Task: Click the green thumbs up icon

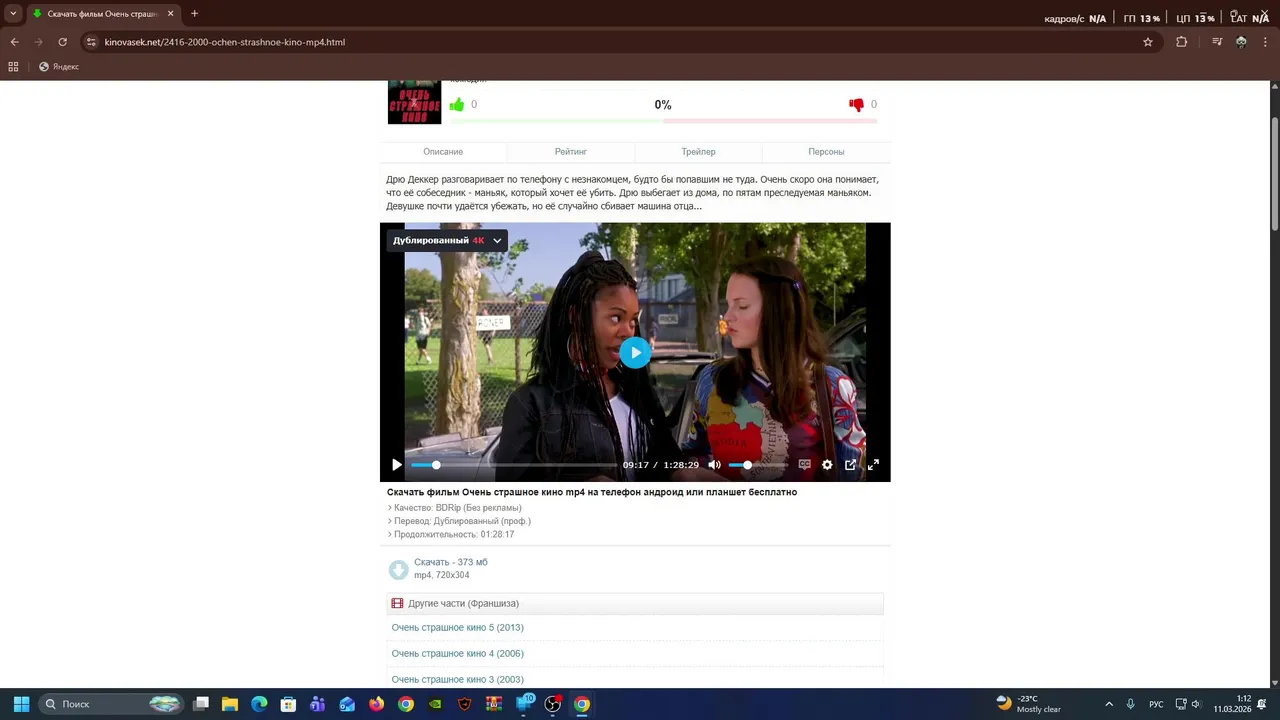Action: click(457, 104)
